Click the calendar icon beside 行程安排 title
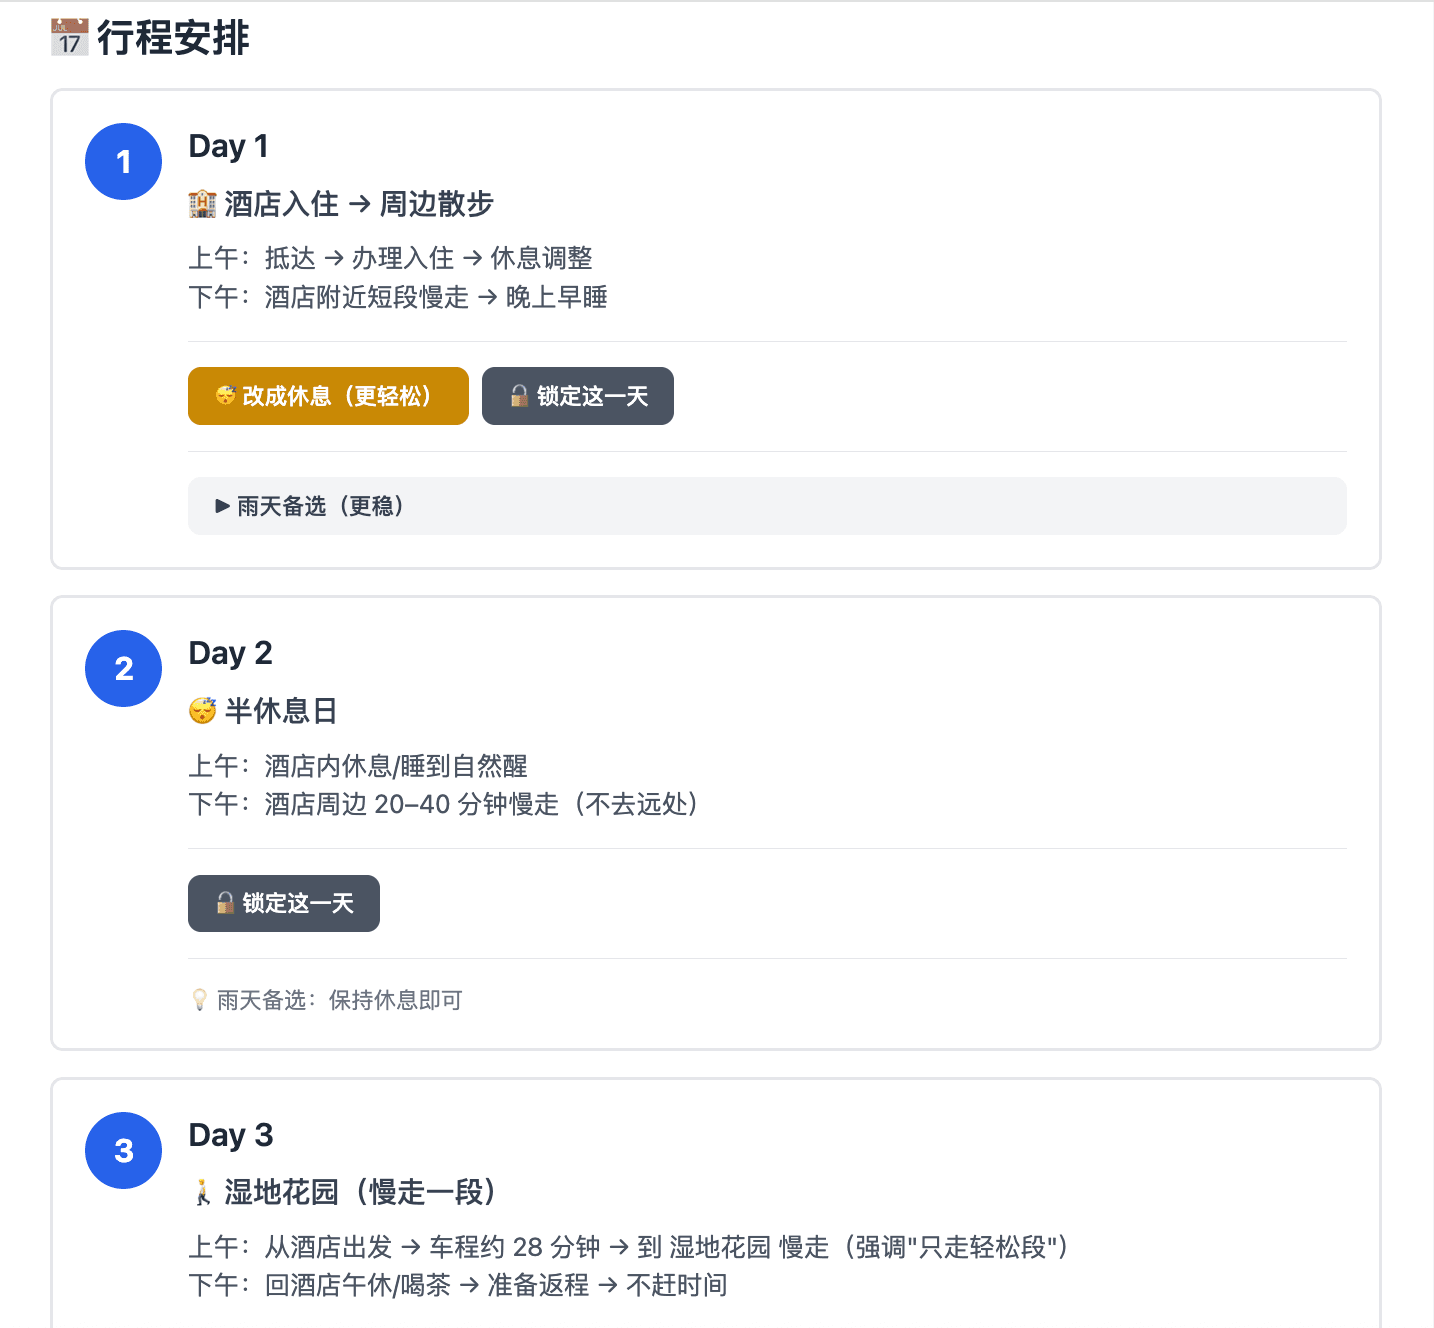This screenshot has width=1434, height=1328. tap(69, 38)
